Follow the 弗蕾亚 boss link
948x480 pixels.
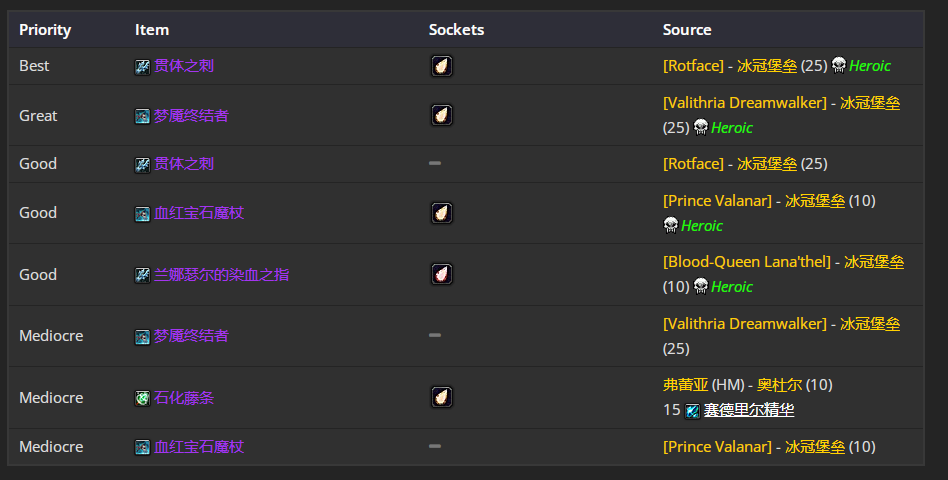pyautogui.click(x=684, y=385)
